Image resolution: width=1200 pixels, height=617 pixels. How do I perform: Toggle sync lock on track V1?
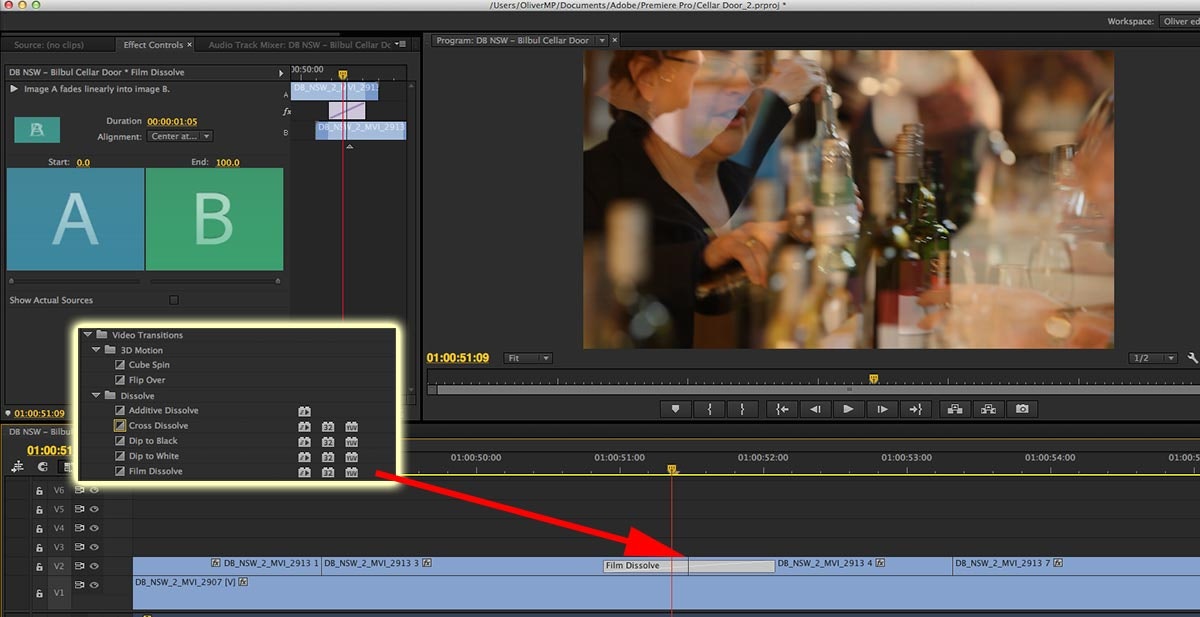tap(79, 585)
